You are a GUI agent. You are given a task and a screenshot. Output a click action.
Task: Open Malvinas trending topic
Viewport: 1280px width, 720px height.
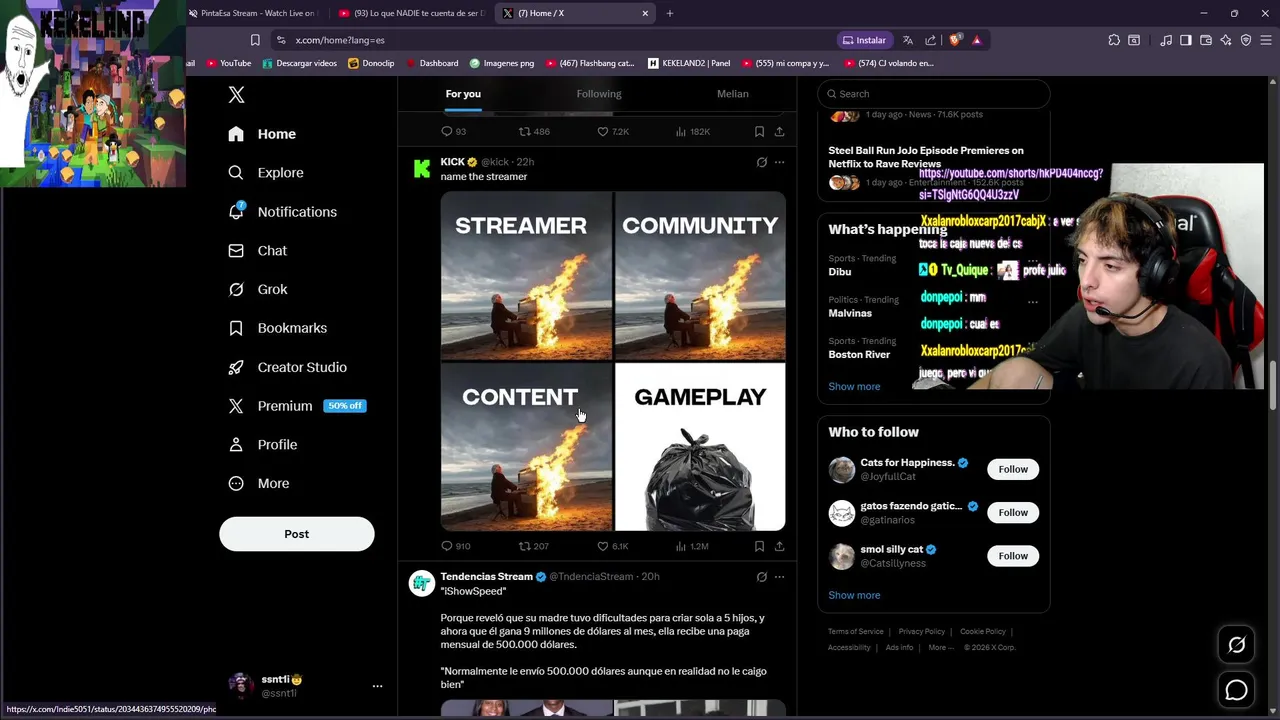click(850, 313)
